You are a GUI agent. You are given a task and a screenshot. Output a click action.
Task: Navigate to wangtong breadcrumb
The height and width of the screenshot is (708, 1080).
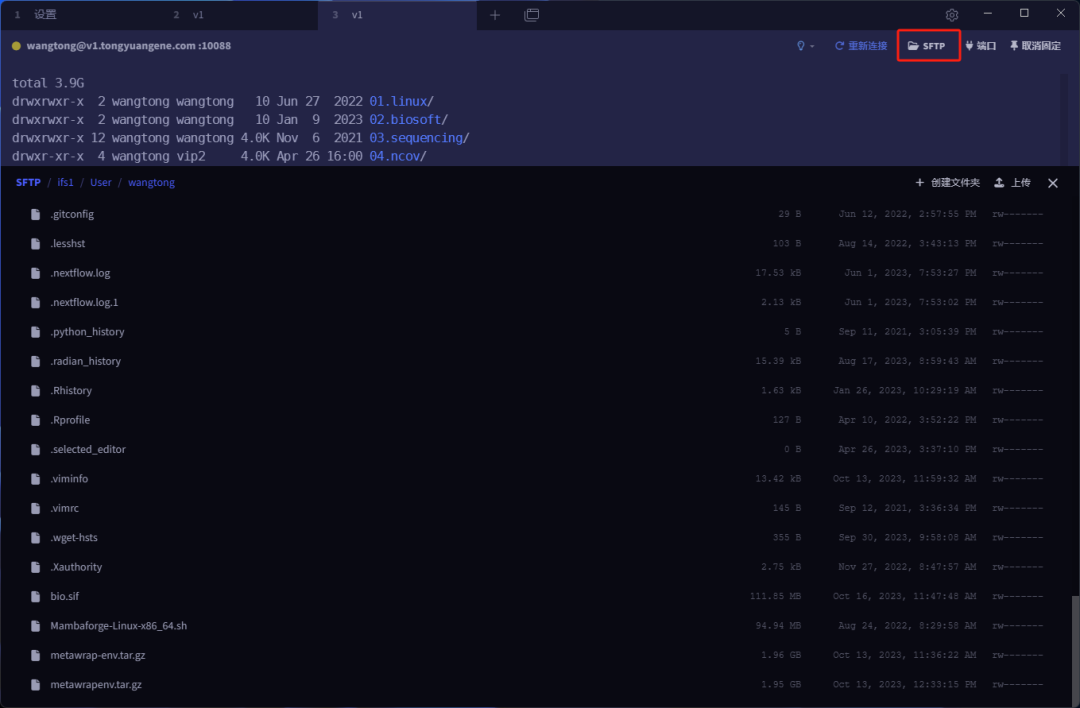pos(152,183)
